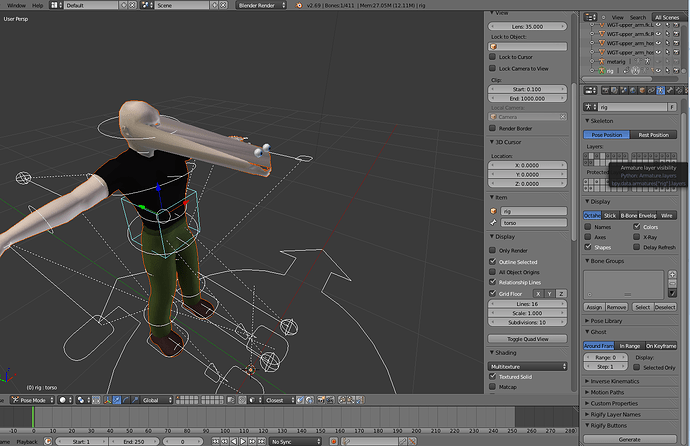Enable armature X-Ray checkbox
This screenshot has height=446, width=690.
(x=636, y=237)
